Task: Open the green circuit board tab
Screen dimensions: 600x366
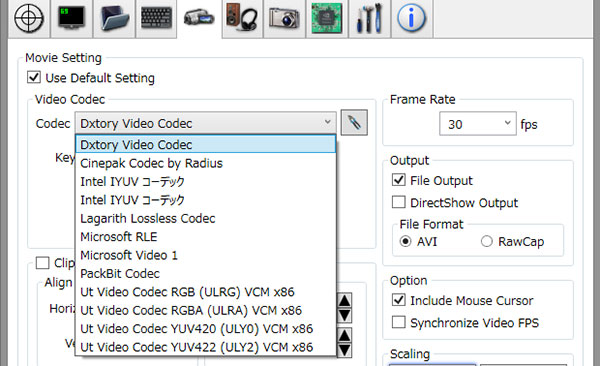Action: click(x=327, y=18)
